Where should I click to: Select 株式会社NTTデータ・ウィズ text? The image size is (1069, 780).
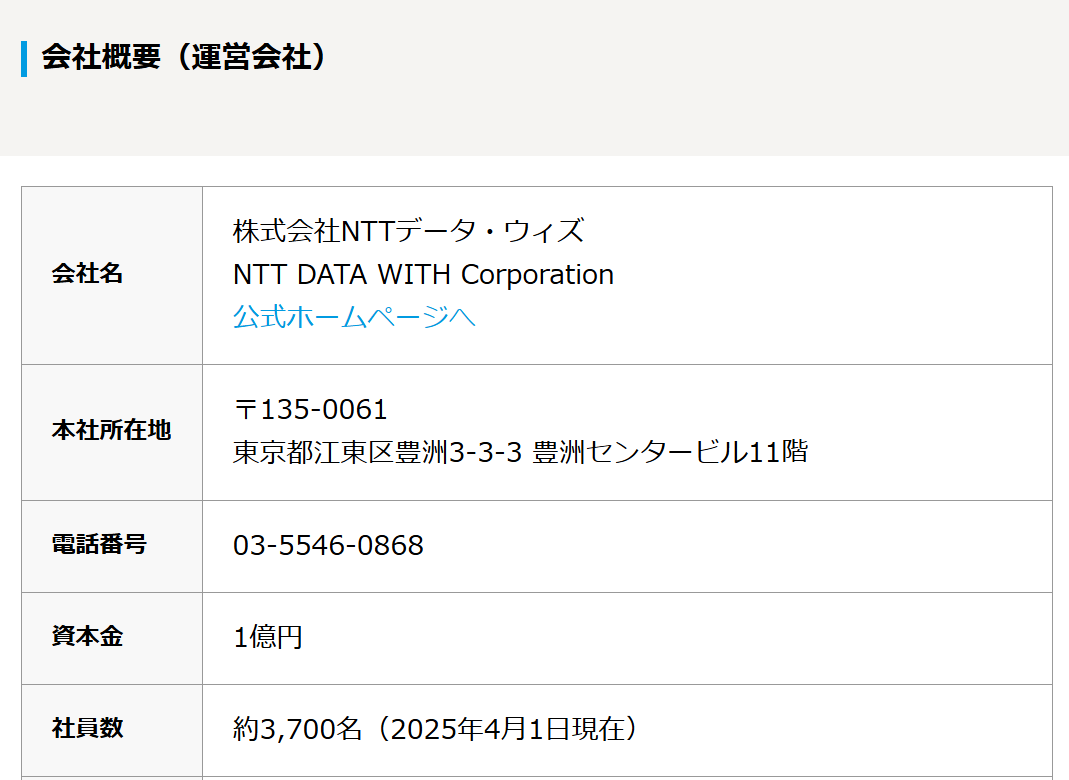click(x=408, y=230)
